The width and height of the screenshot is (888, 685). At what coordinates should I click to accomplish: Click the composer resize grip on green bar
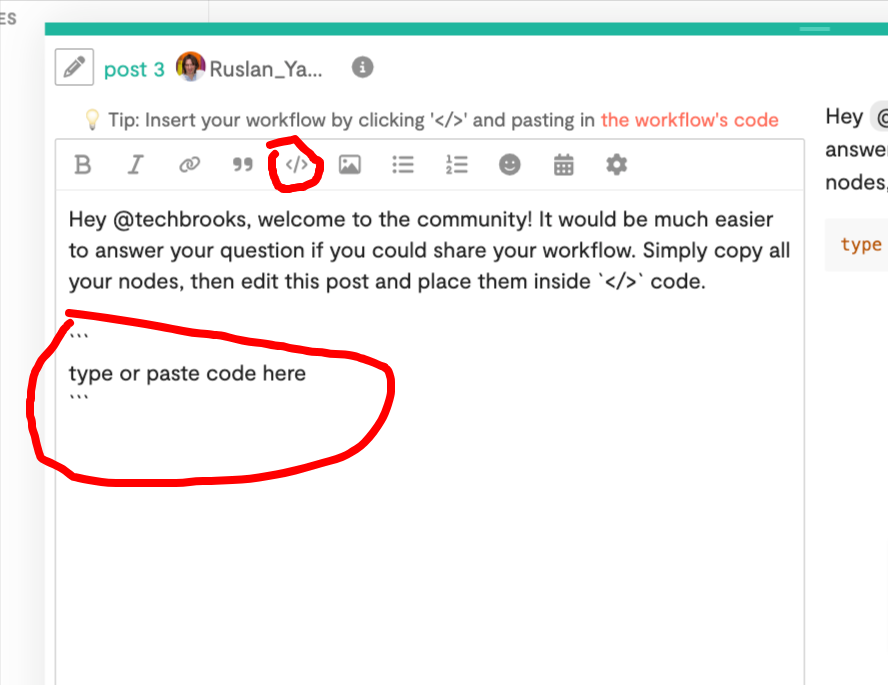pos(815,29)
